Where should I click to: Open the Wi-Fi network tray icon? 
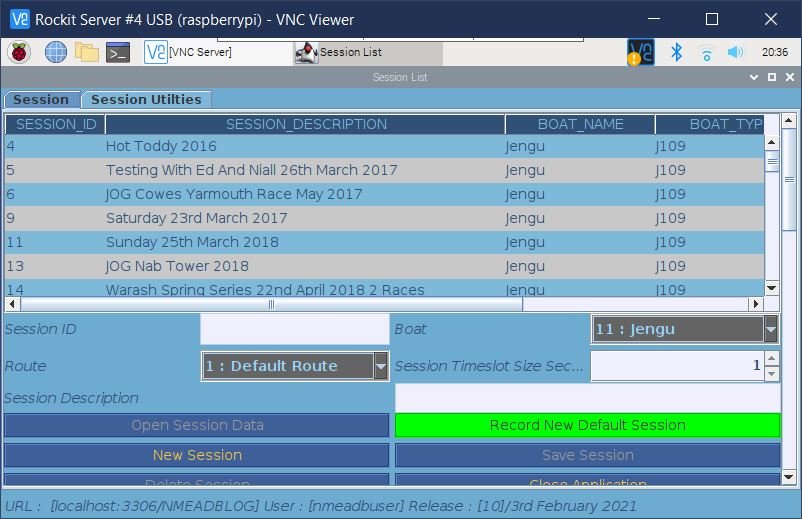[x=706, y=53]
